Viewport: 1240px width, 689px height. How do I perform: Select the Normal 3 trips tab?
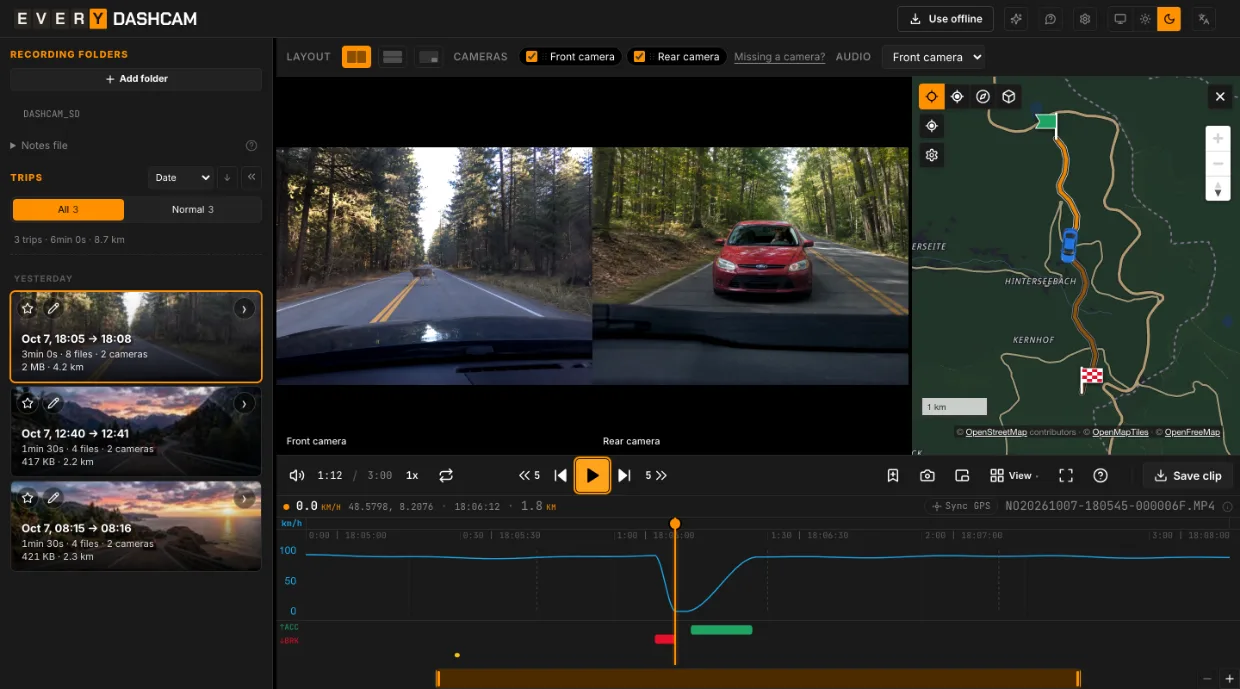click(193, 210)
